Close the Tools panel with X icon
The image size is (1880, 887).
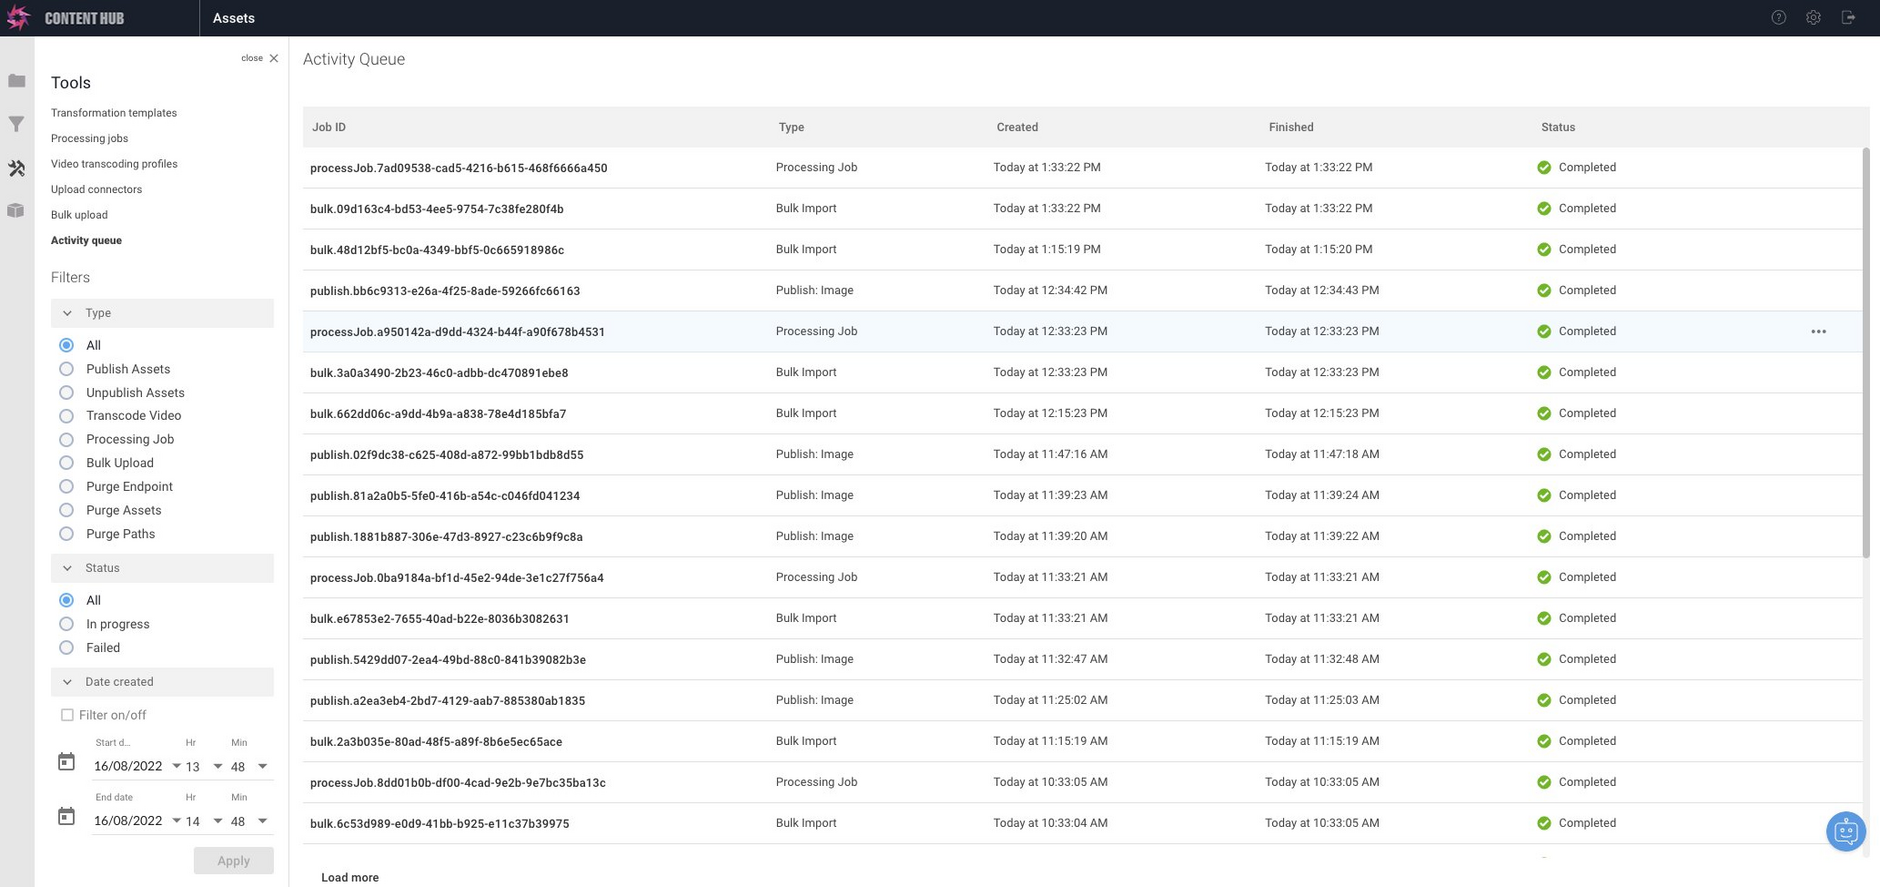pos(274,58)
